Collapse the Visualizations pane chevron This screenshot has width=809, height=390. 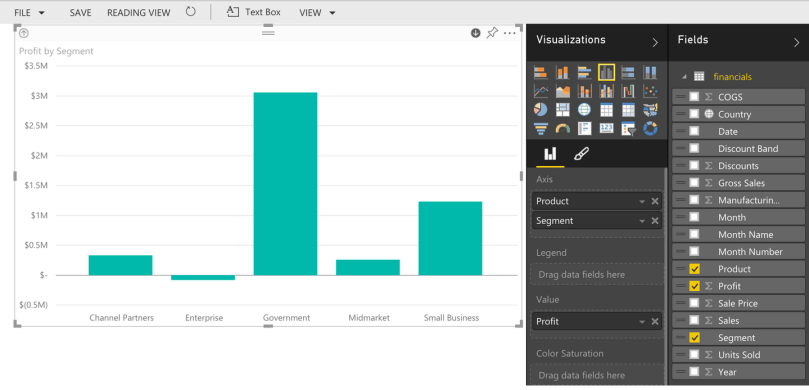coord(655,42)
